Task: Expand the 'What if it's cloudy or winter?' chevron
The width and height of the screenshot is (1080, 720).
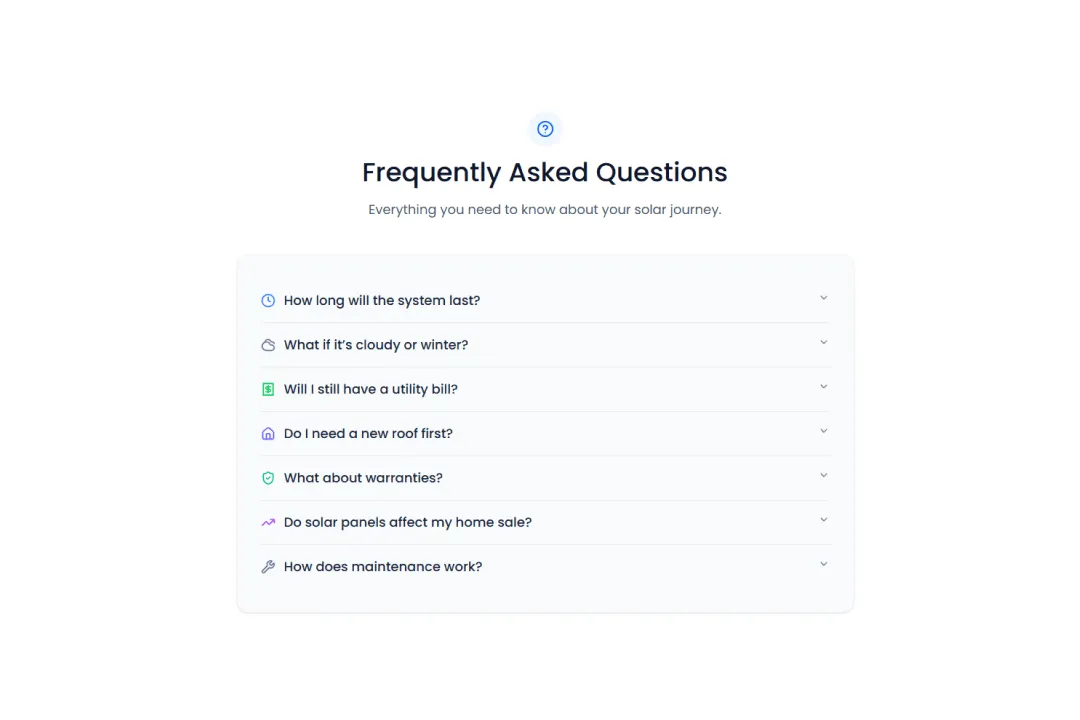Action: click(823, 342)
